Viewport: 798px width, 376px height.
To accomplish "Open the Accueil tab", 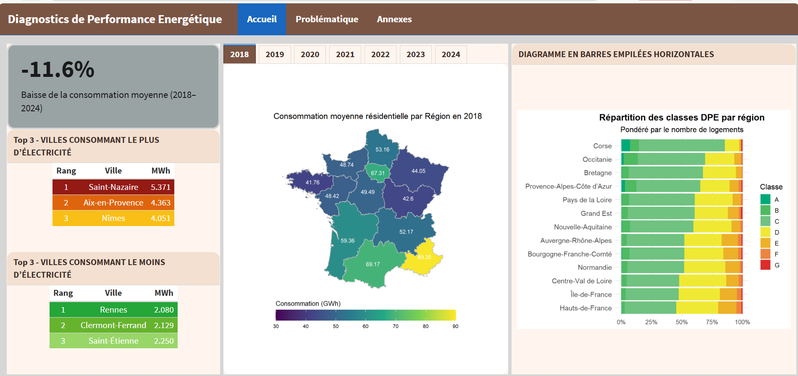I will (262, 19).
